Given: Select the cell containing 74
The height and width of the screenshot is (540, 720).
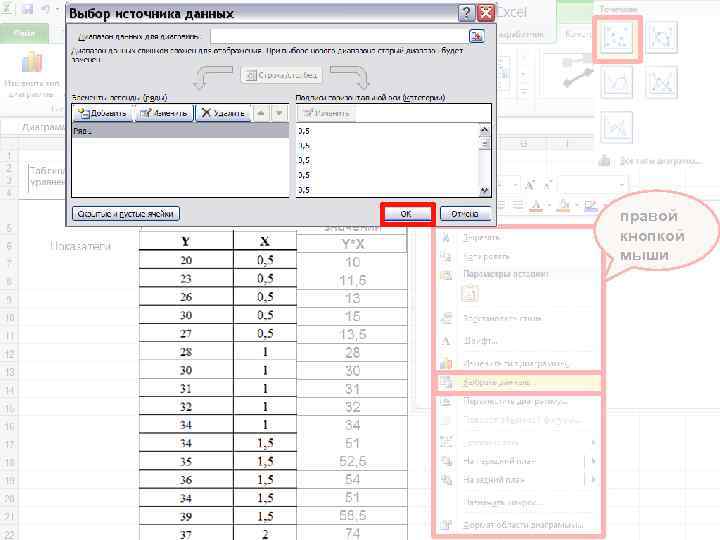Looking at the screenshot, I should coord(352,533).
